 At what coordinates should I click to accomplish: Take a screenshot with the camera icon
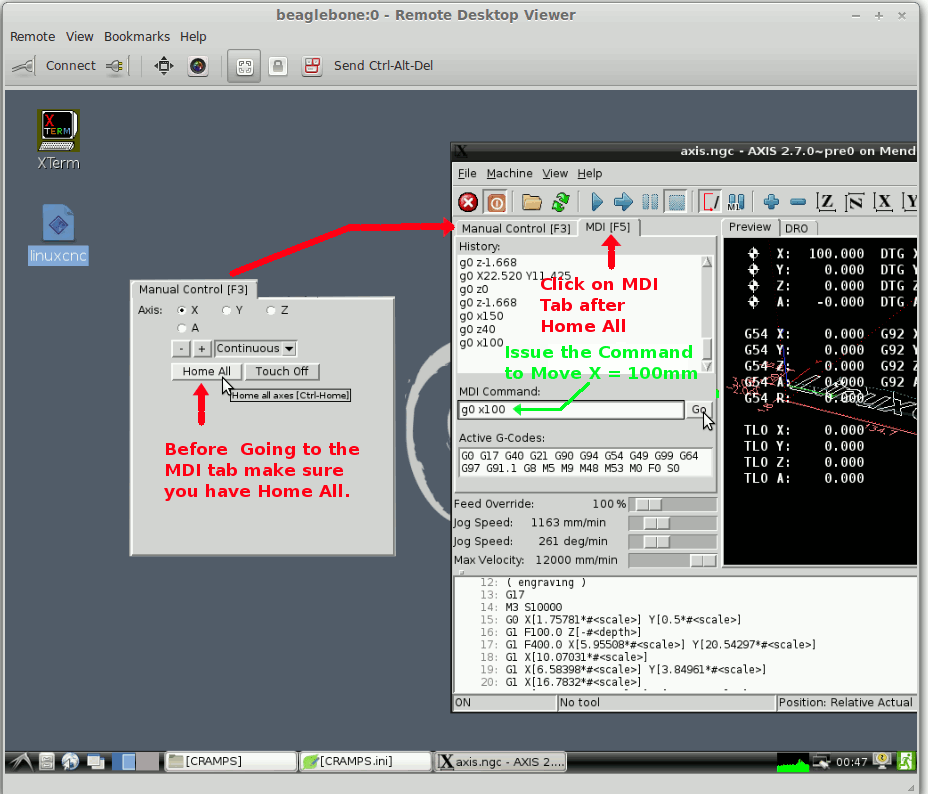coord(198,66)
